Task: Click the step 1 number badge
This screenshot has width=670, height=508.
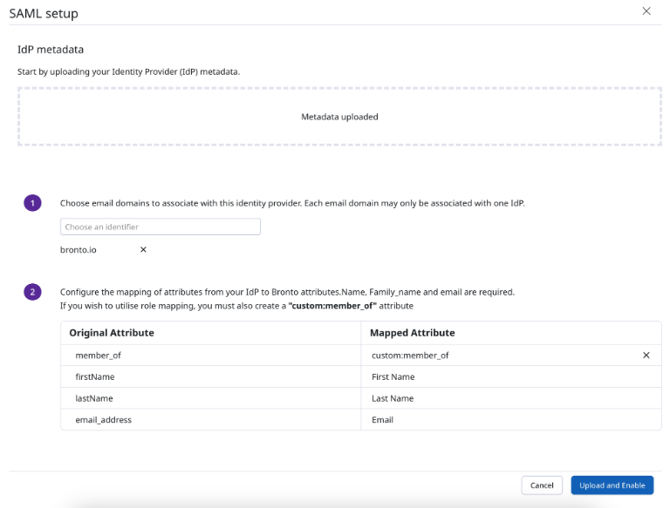Action: (x=32, y=203)
